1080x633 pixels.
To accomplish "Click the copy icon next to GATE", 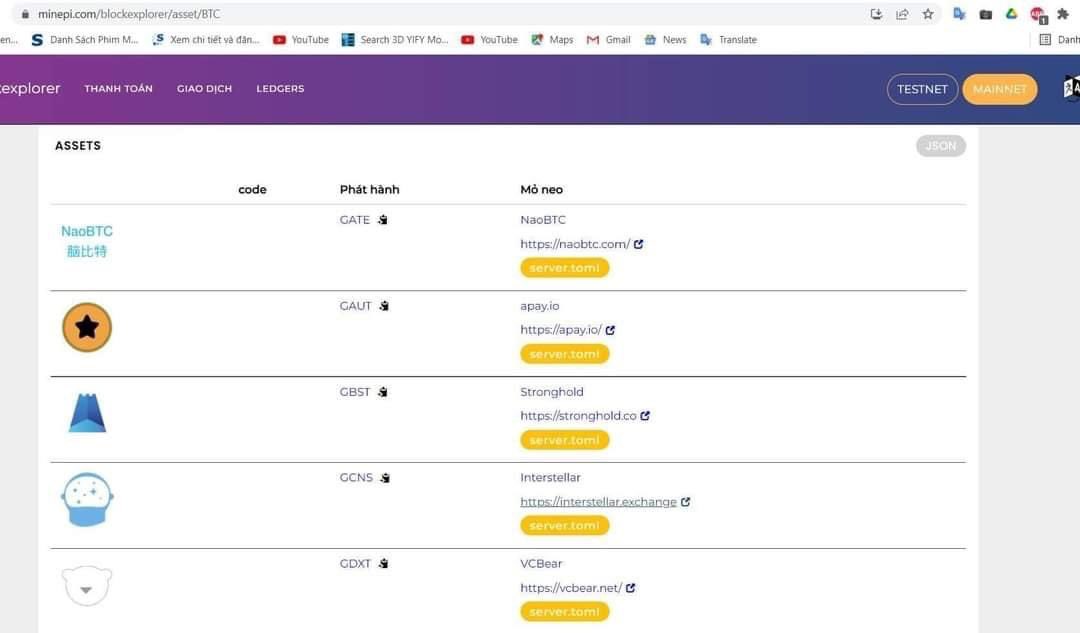I will click(382, 220).
